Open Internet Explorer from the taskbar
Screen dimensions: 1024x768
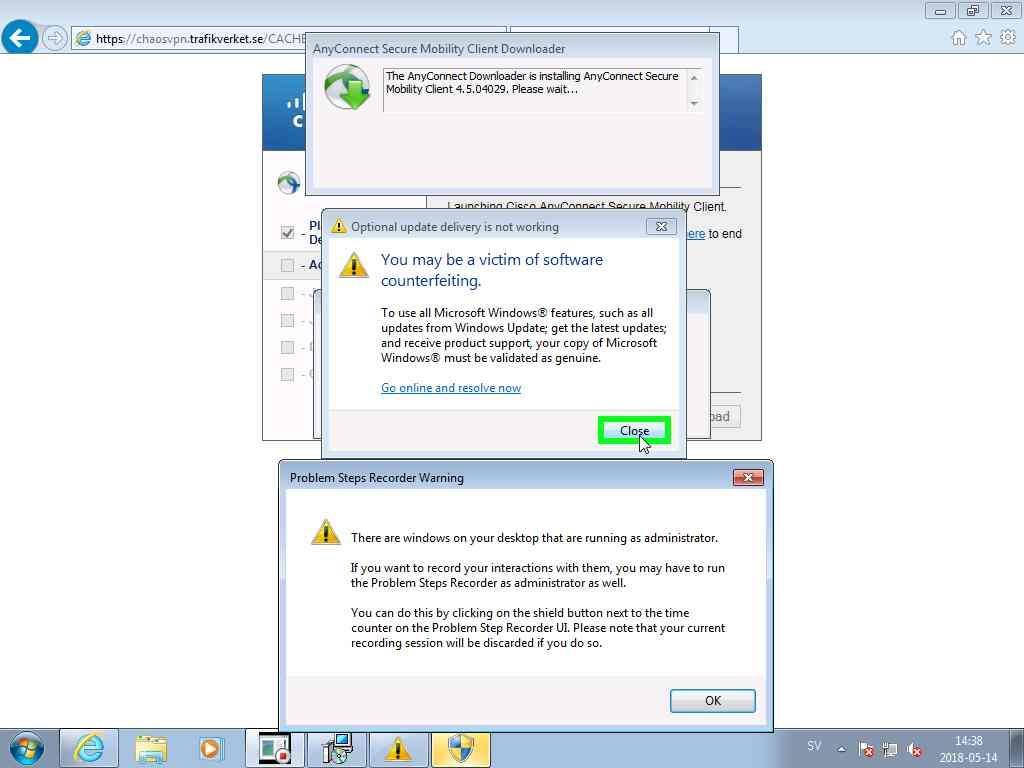pyautogui.click(x=89, y=748)
